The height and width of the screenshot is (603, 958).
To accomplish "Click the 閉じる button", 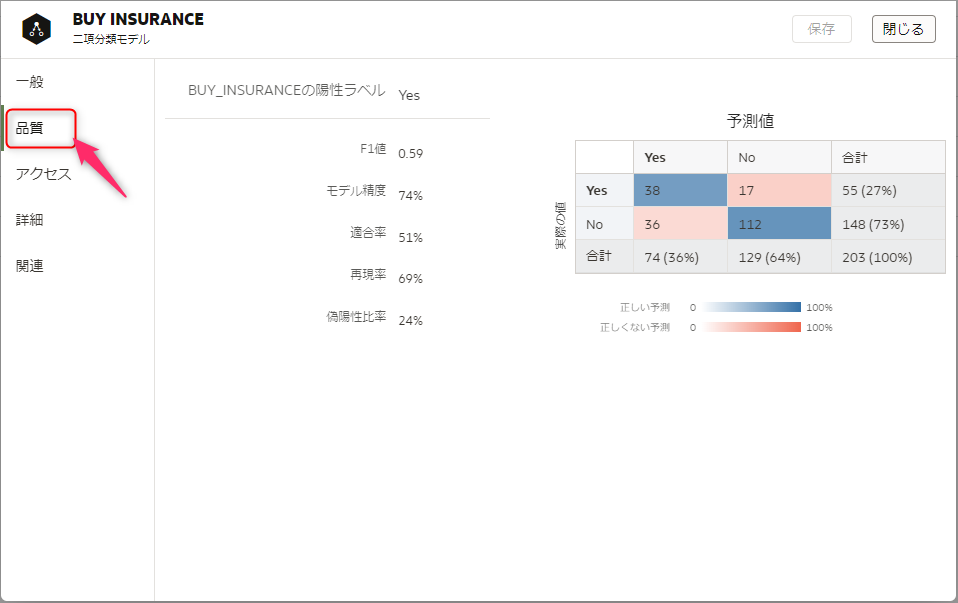I will tap(904, 29).
